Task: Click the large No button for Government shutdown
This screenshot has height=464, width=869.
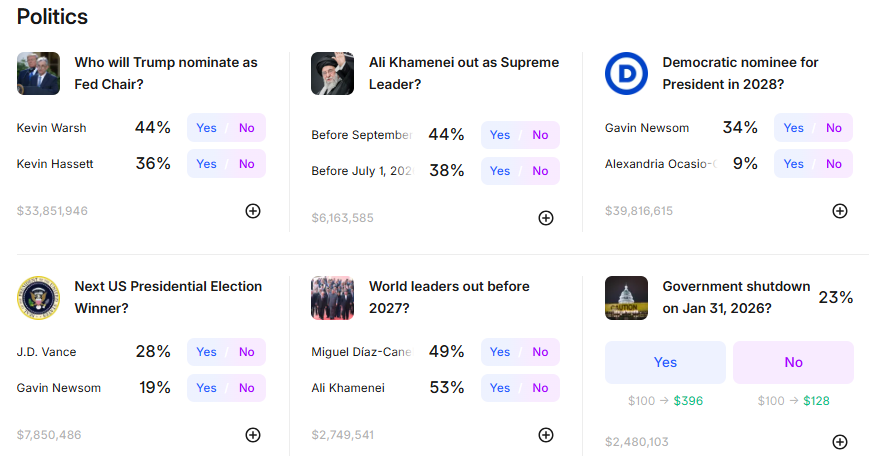Action: click(x=793, y=362)
